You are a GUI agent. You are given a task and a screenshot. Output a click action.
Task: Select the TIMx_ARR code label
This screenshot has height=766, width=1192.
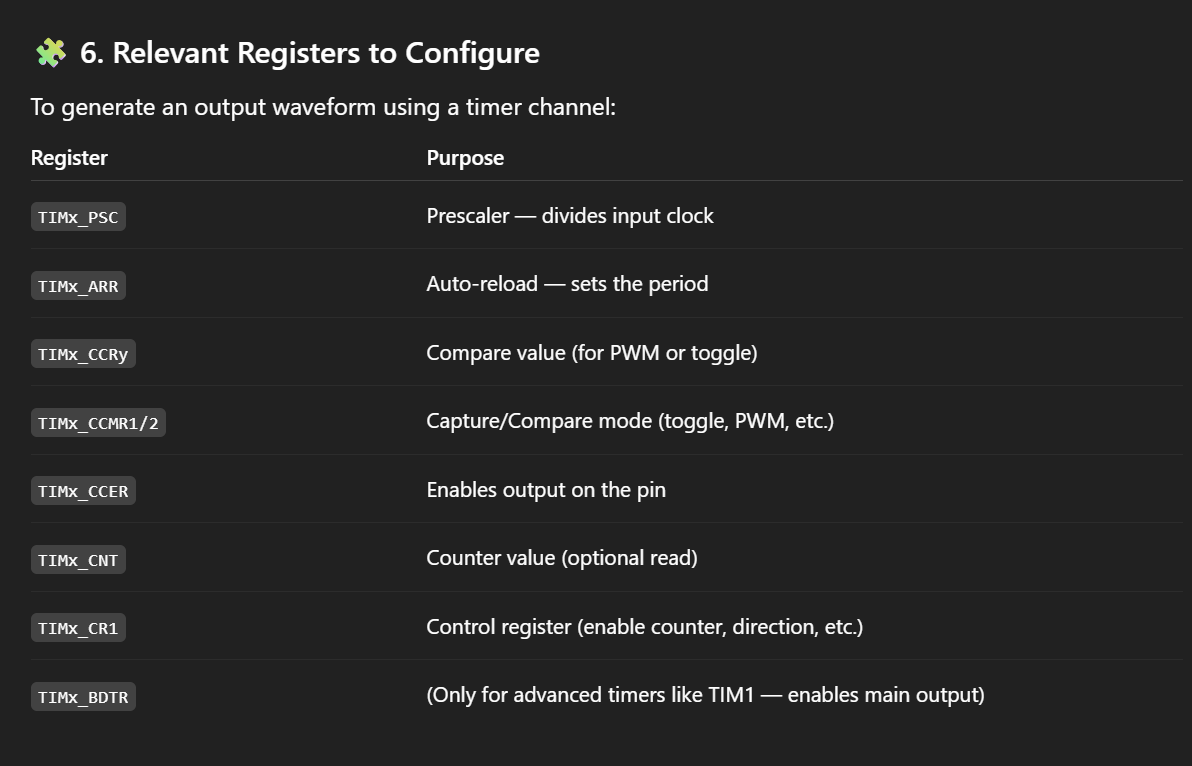[x=78, y=286]
